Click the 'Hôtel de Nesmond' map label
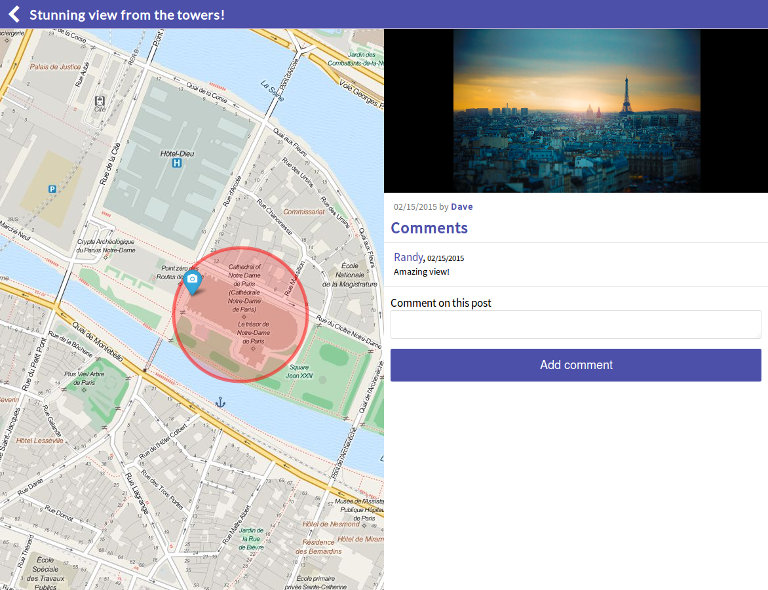 pos(331,524)
